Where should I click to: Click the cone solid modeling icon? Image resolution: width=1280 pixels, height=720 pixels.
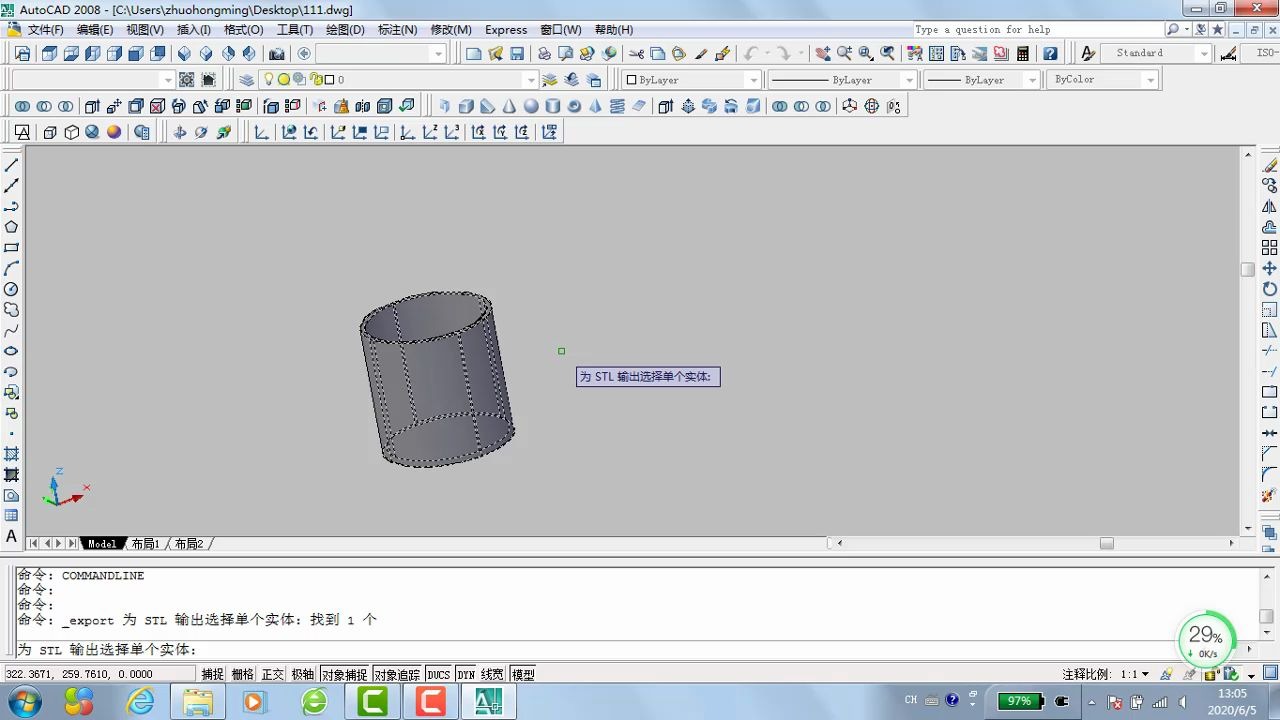(x=509, y=106)
